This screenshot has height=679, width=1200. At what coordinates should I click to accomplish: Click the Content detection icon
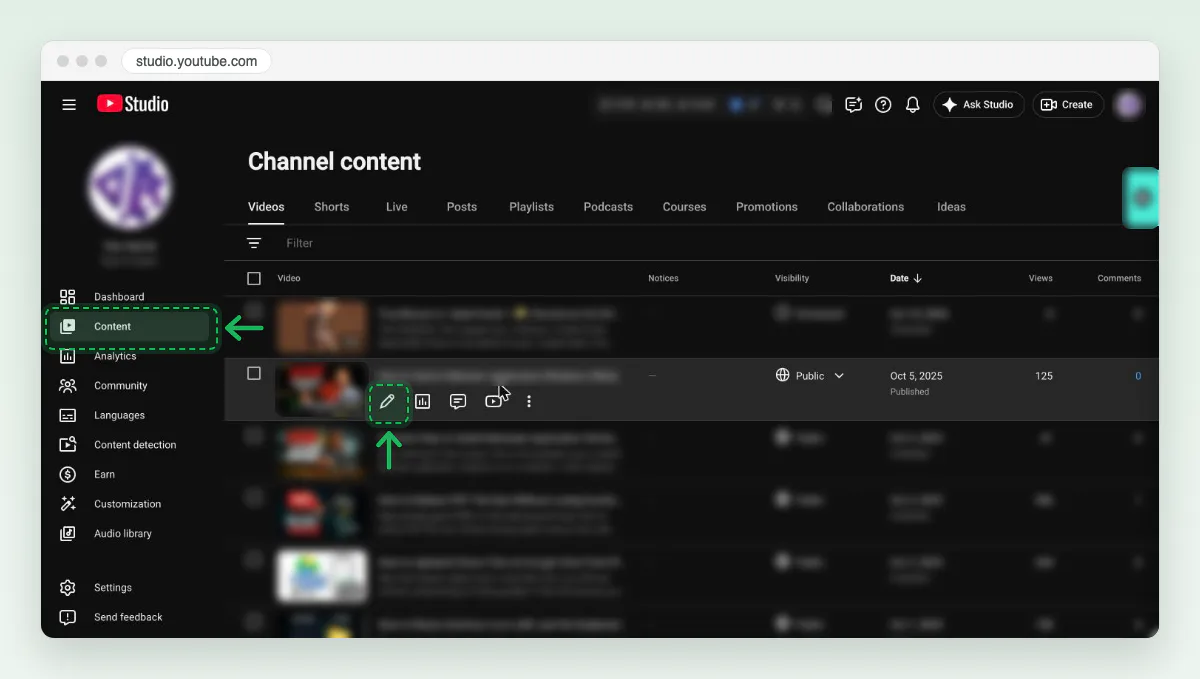click(x=68, y=445)
